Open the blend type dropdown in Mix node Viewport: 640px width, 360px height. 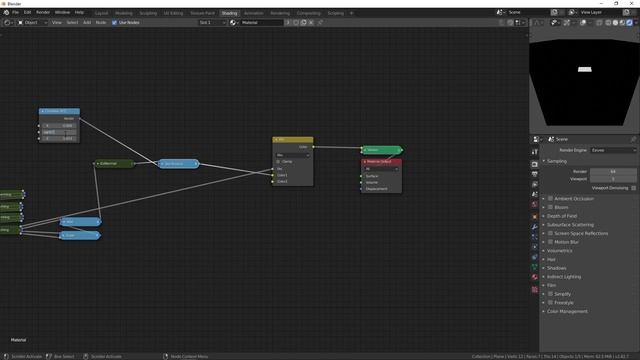coord(293,155)
